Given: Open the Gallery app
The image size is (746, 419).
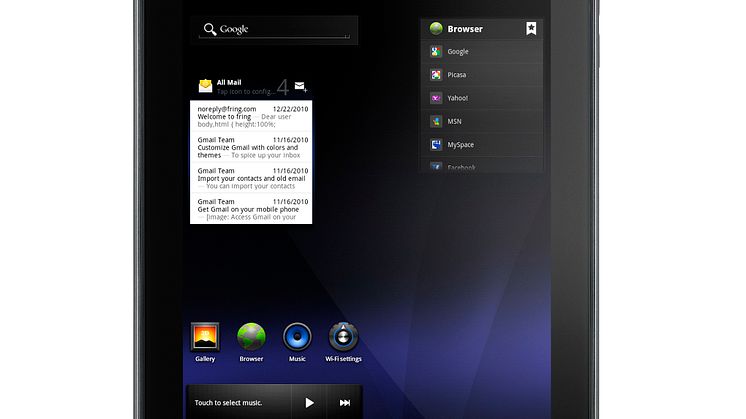Looking at the screenshot, I should click(205, 342).
